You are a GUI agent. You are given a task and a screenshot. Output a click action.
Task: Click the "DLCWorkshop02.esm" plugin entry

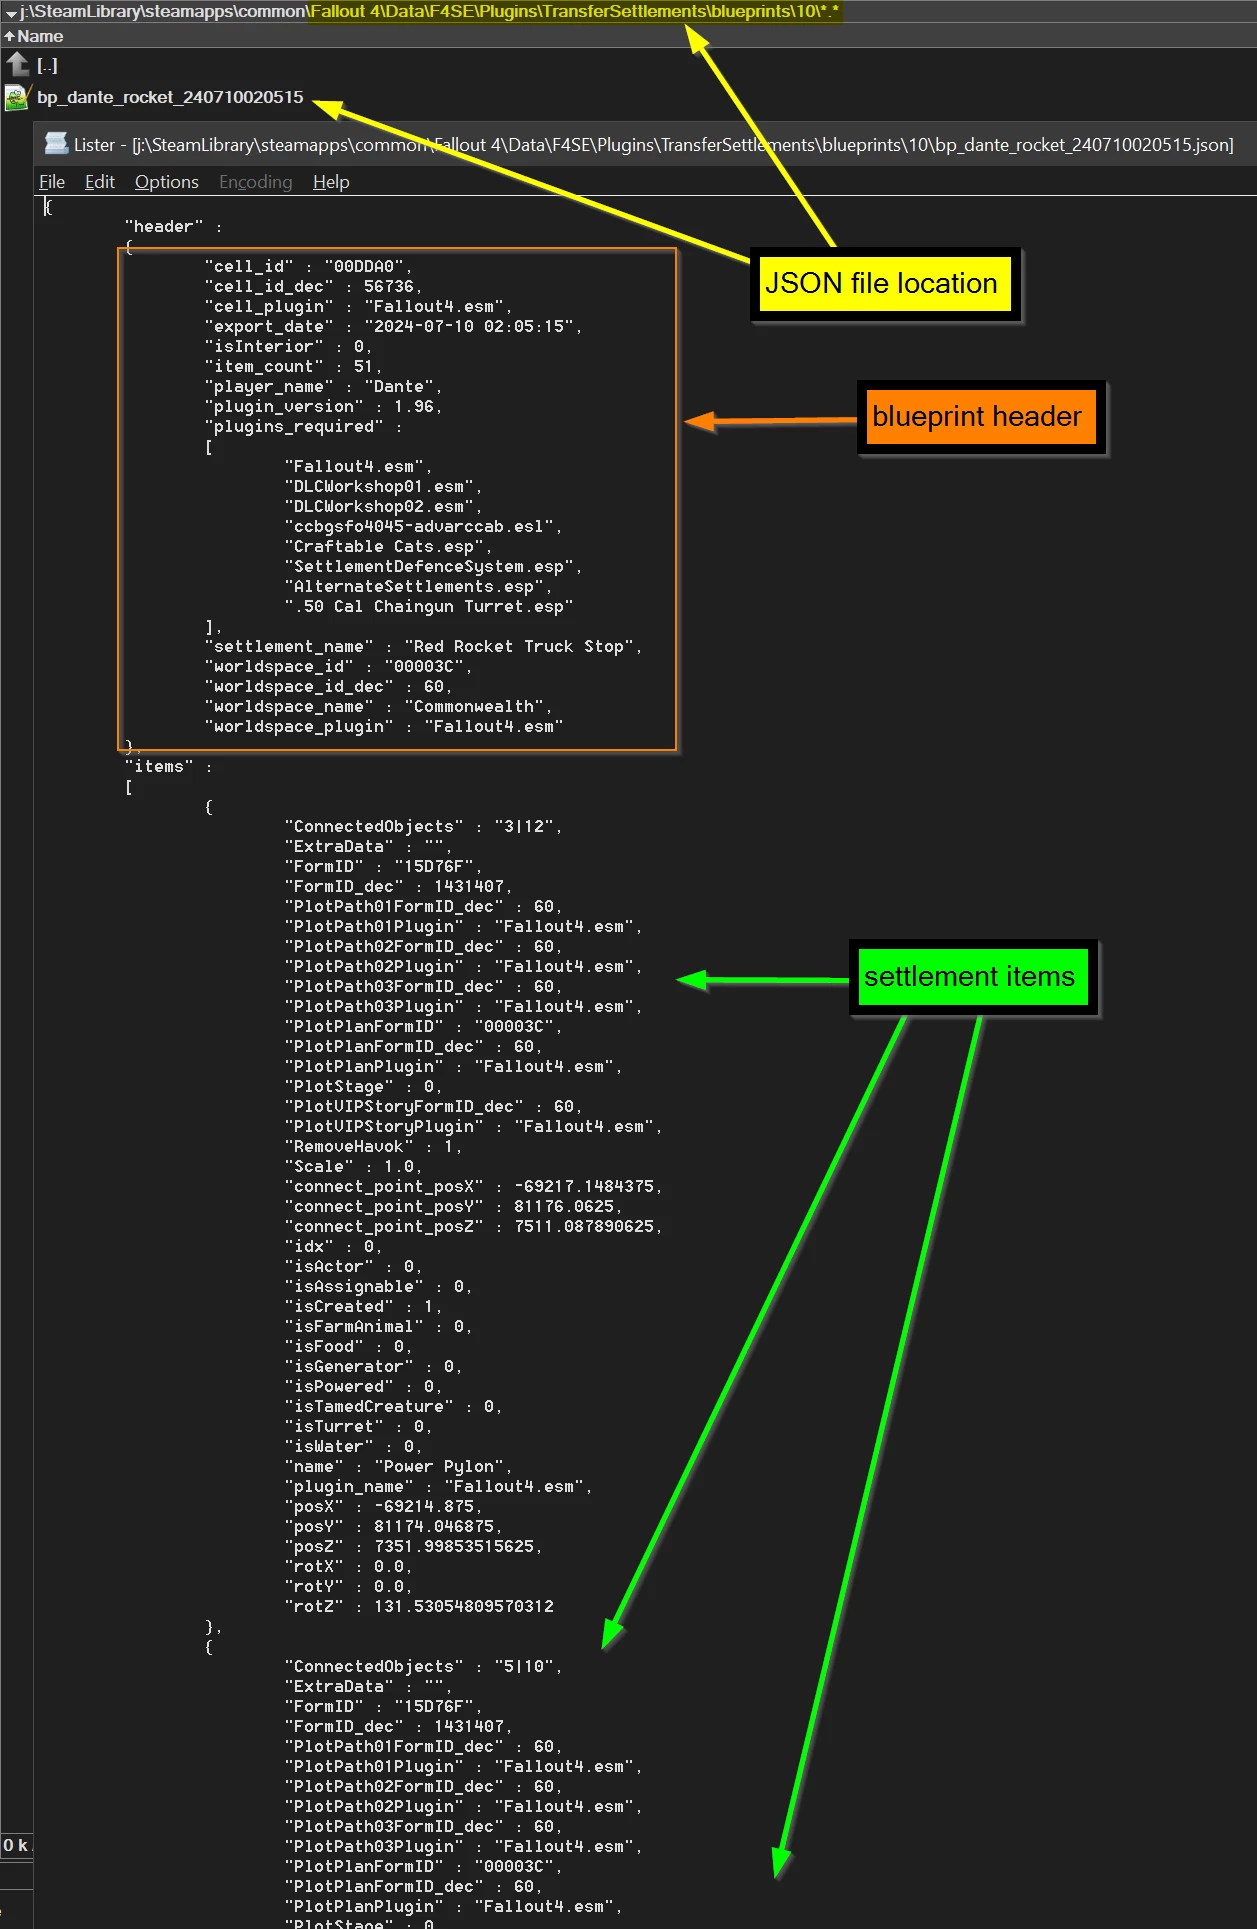[384, 507]
